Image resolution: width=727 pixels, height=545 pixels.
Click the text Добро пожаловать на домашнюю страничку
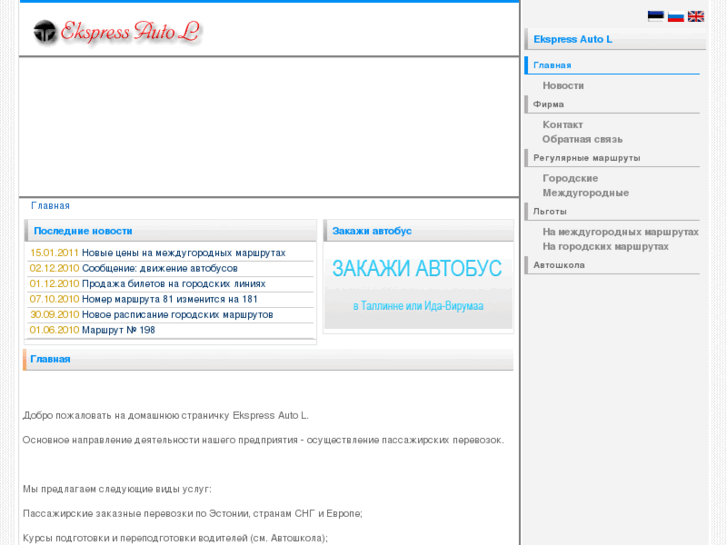pyautogui.click(x=126, y=416)
